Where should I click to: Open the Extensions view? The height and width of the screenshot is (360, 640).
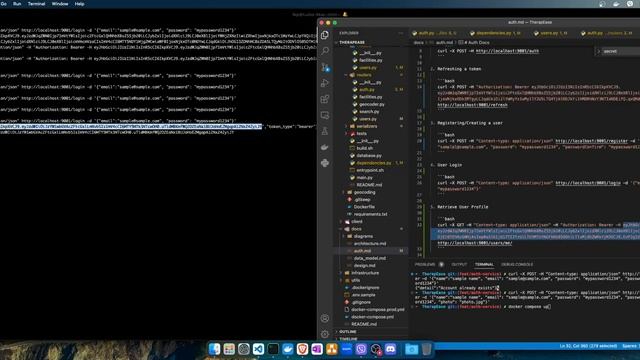pos(325,99)
